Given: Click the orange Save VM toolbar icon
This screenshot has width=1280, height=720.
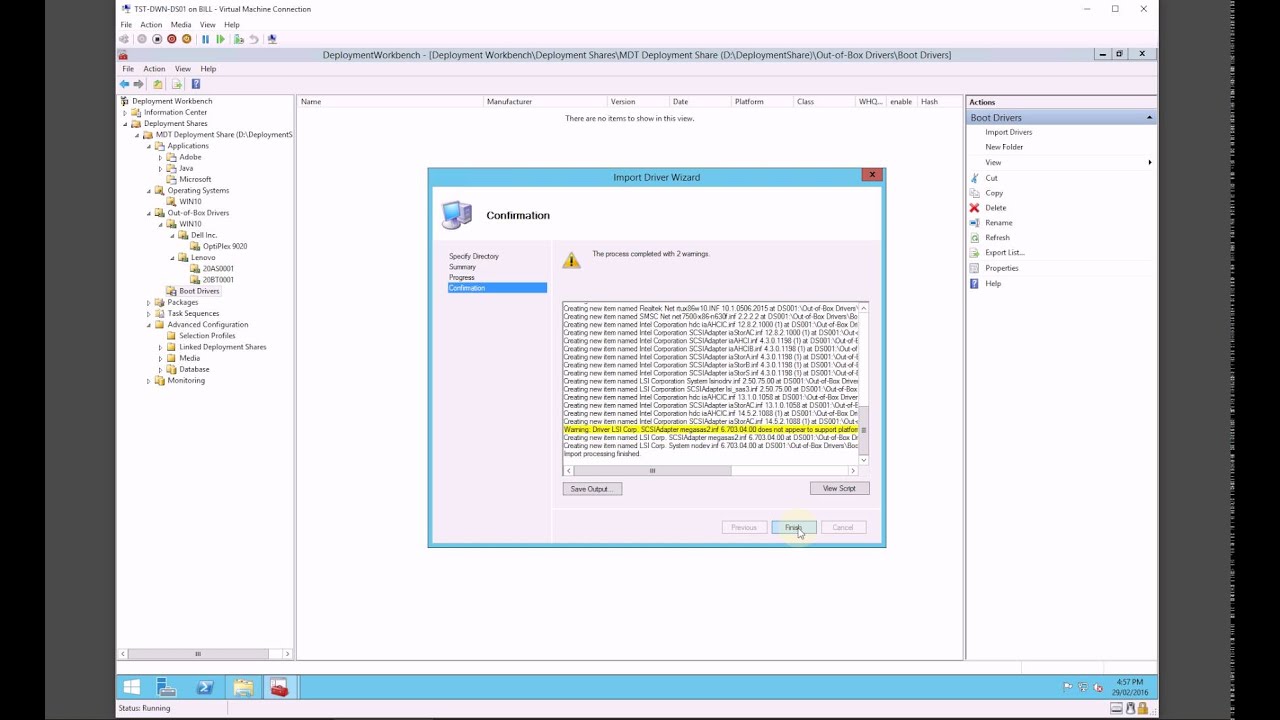Looking at the screenshot, I should point(187,39).
